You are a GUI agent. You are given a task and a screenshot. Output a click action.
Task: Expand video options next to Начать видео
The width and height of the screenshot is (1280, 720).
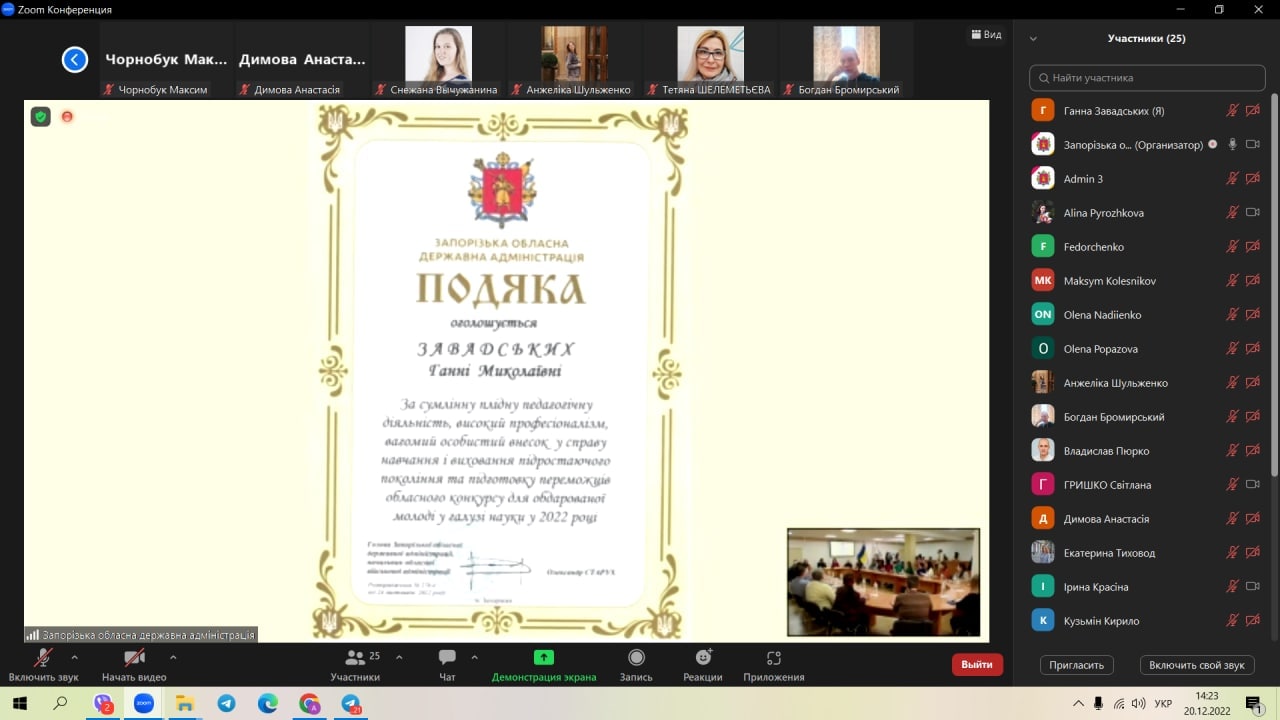pos(172,660)
